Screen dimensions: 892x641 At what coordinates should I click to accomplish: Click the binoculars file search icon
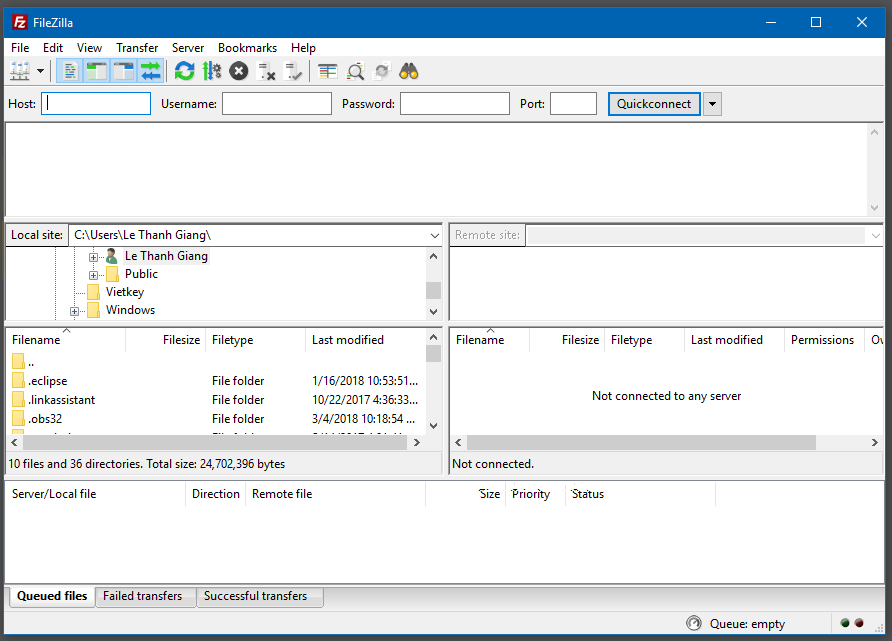[x=408, y=71]
